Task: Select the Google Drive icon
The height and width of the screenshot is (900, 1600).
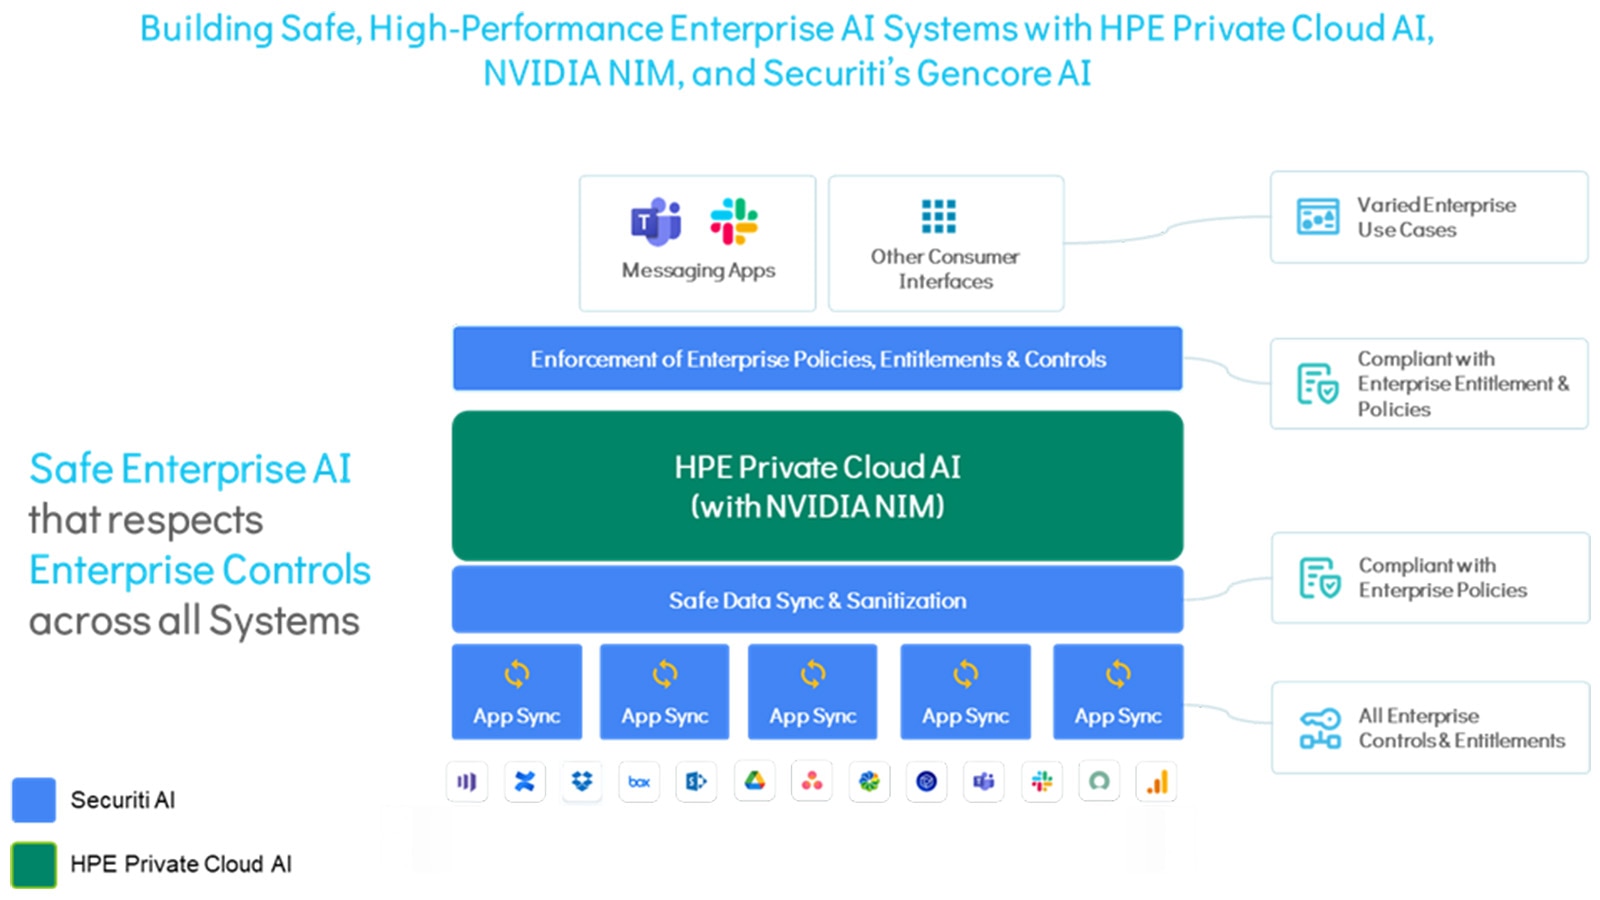Action: pos(754,782)
